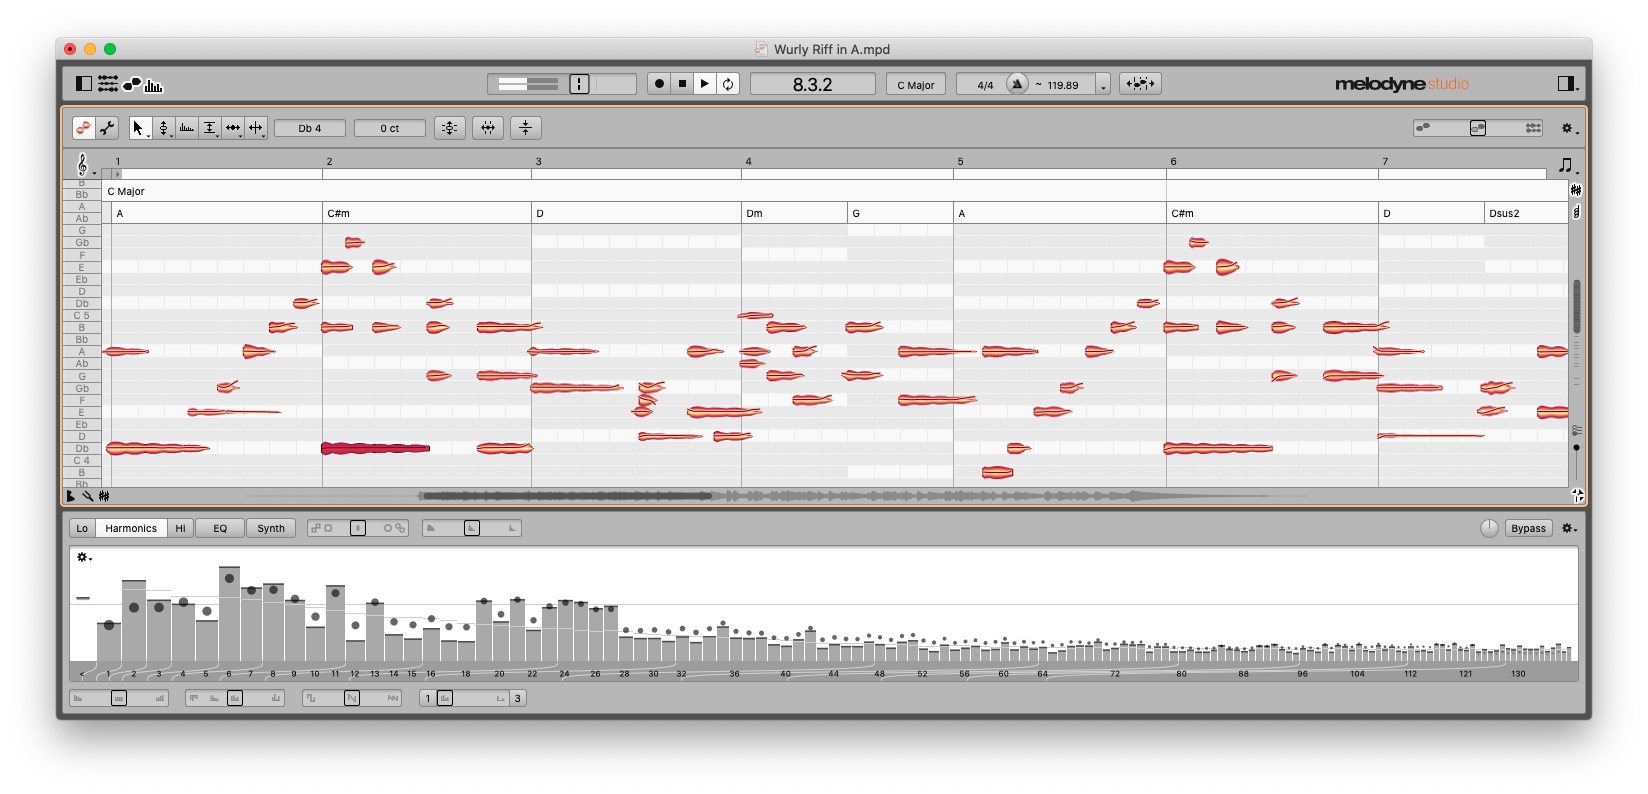Toggle cycle loop playback
This screenshot has height=794, width=1648.
tap(728, 84)
